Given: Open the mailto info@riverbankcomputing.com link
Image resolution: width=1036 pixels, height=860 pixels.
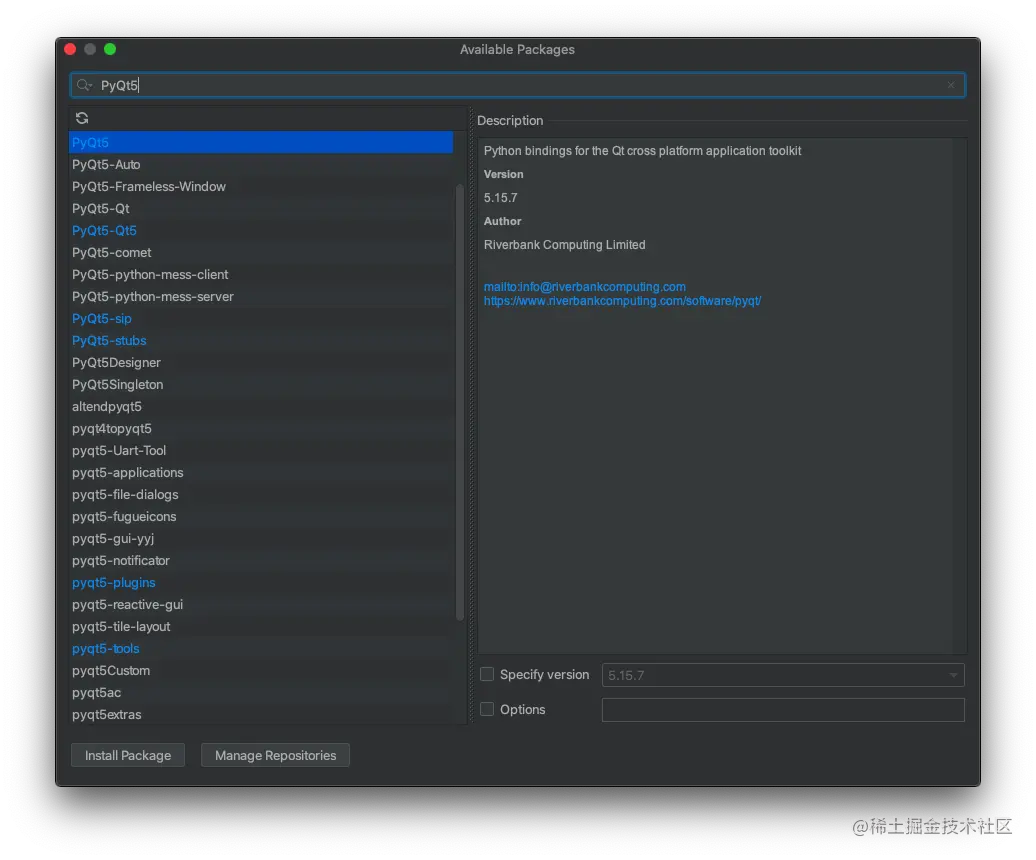Looking at the screenshot, I should pos(585,287).
